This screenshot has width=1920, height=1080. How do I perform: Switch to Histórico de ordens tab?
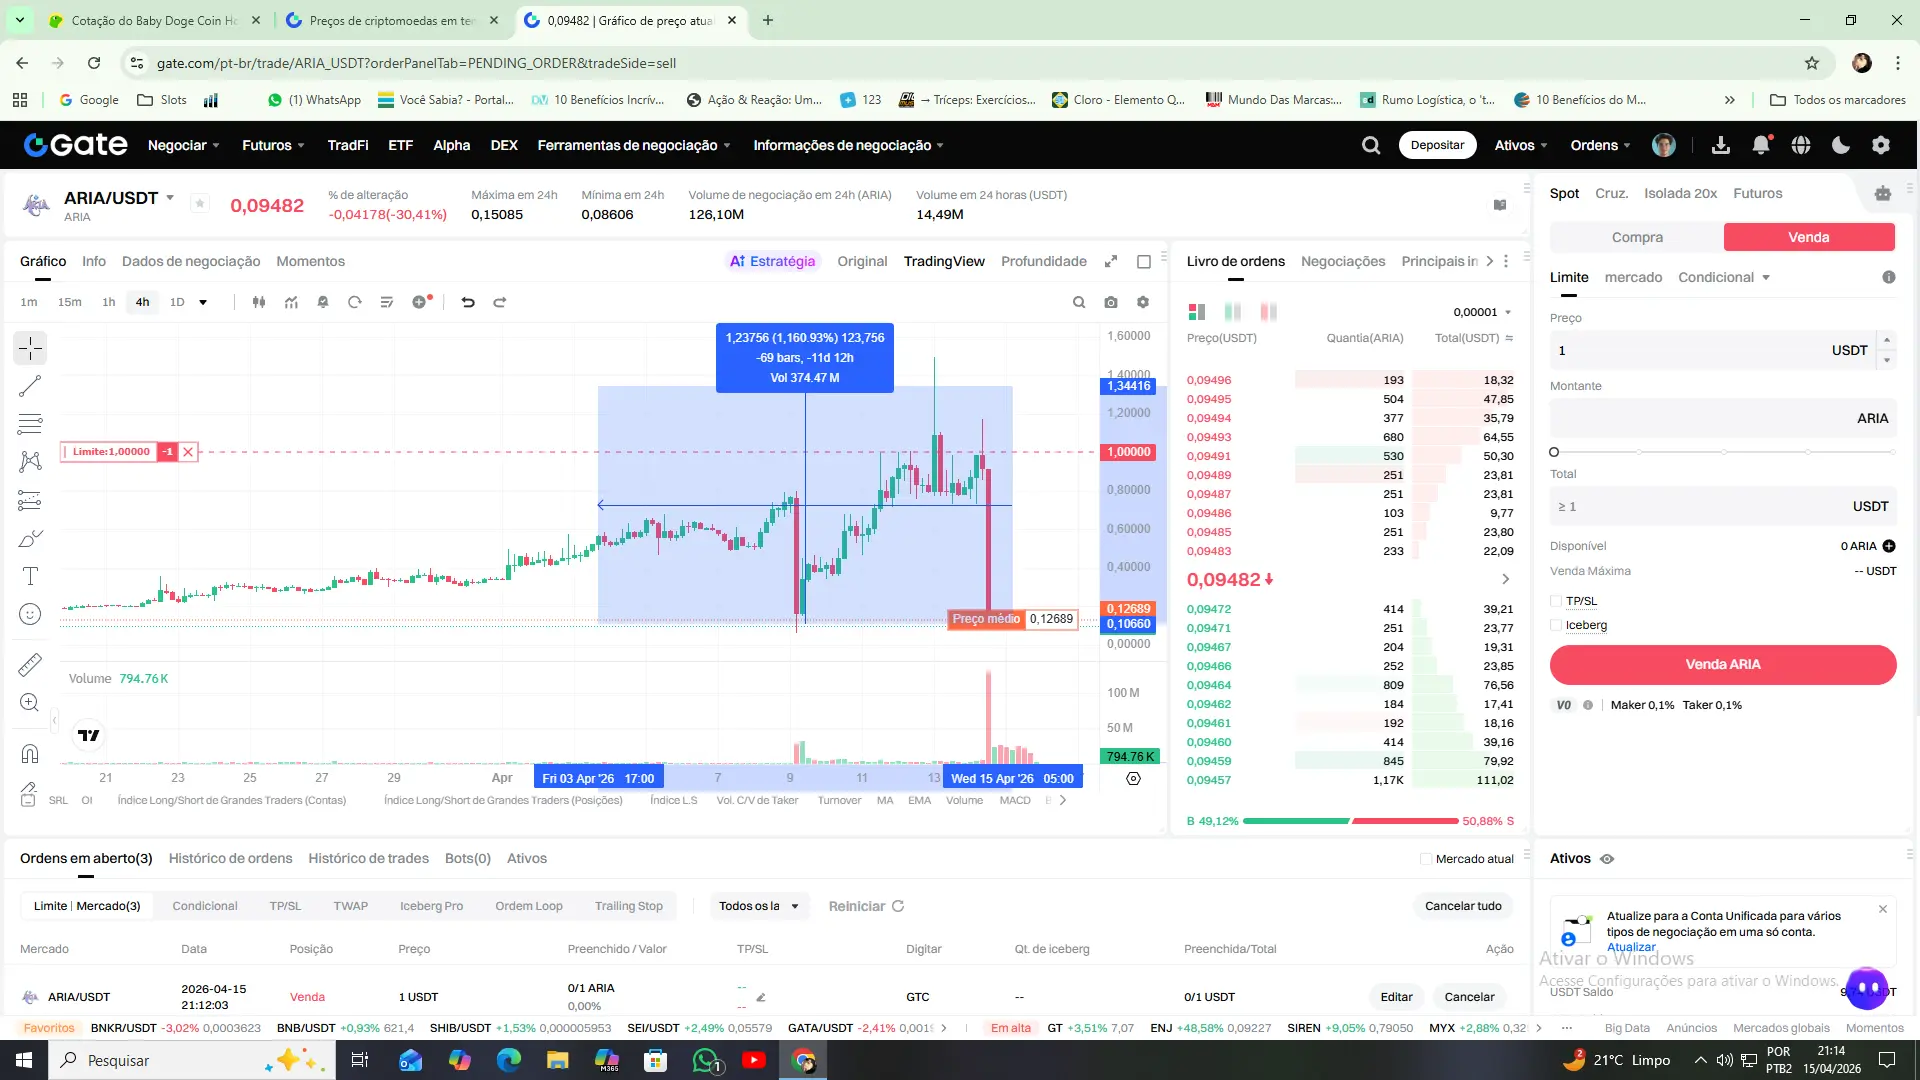tap(230, 858)
